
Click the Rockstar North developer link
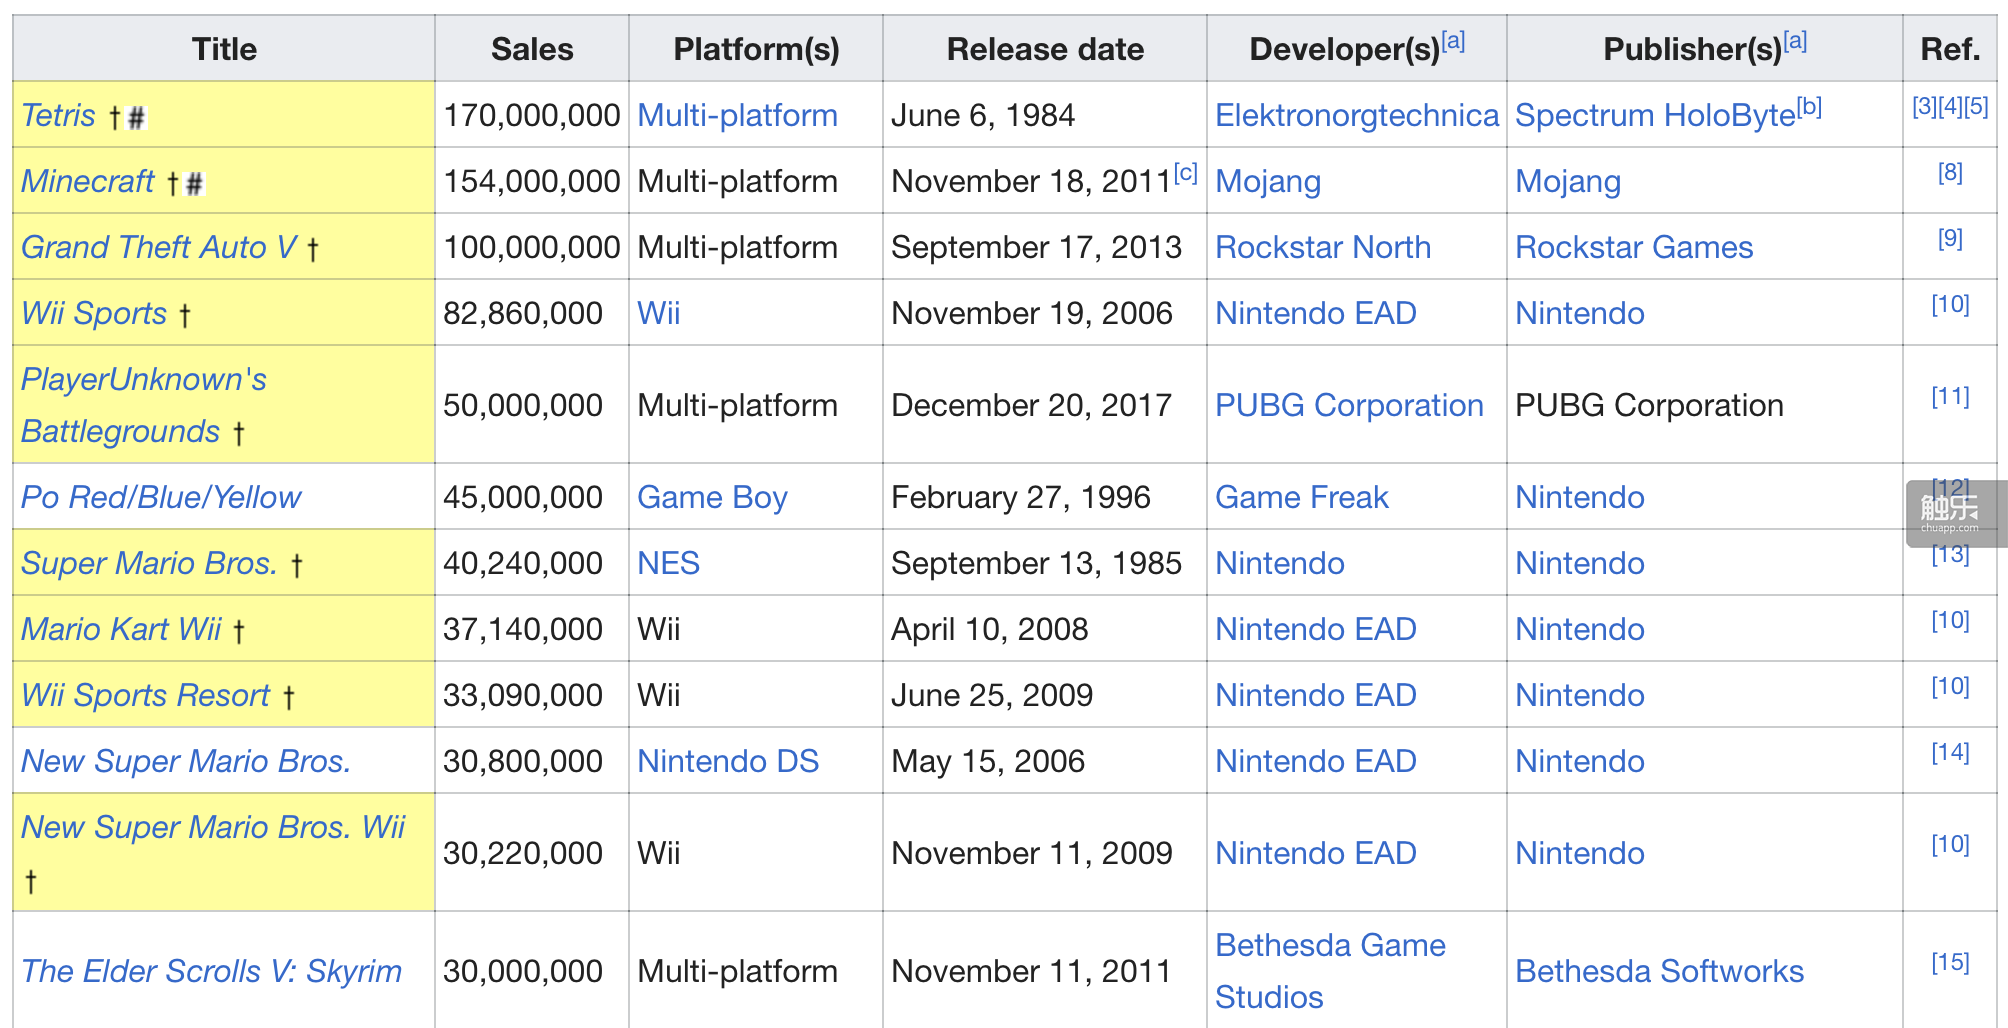1322,248
